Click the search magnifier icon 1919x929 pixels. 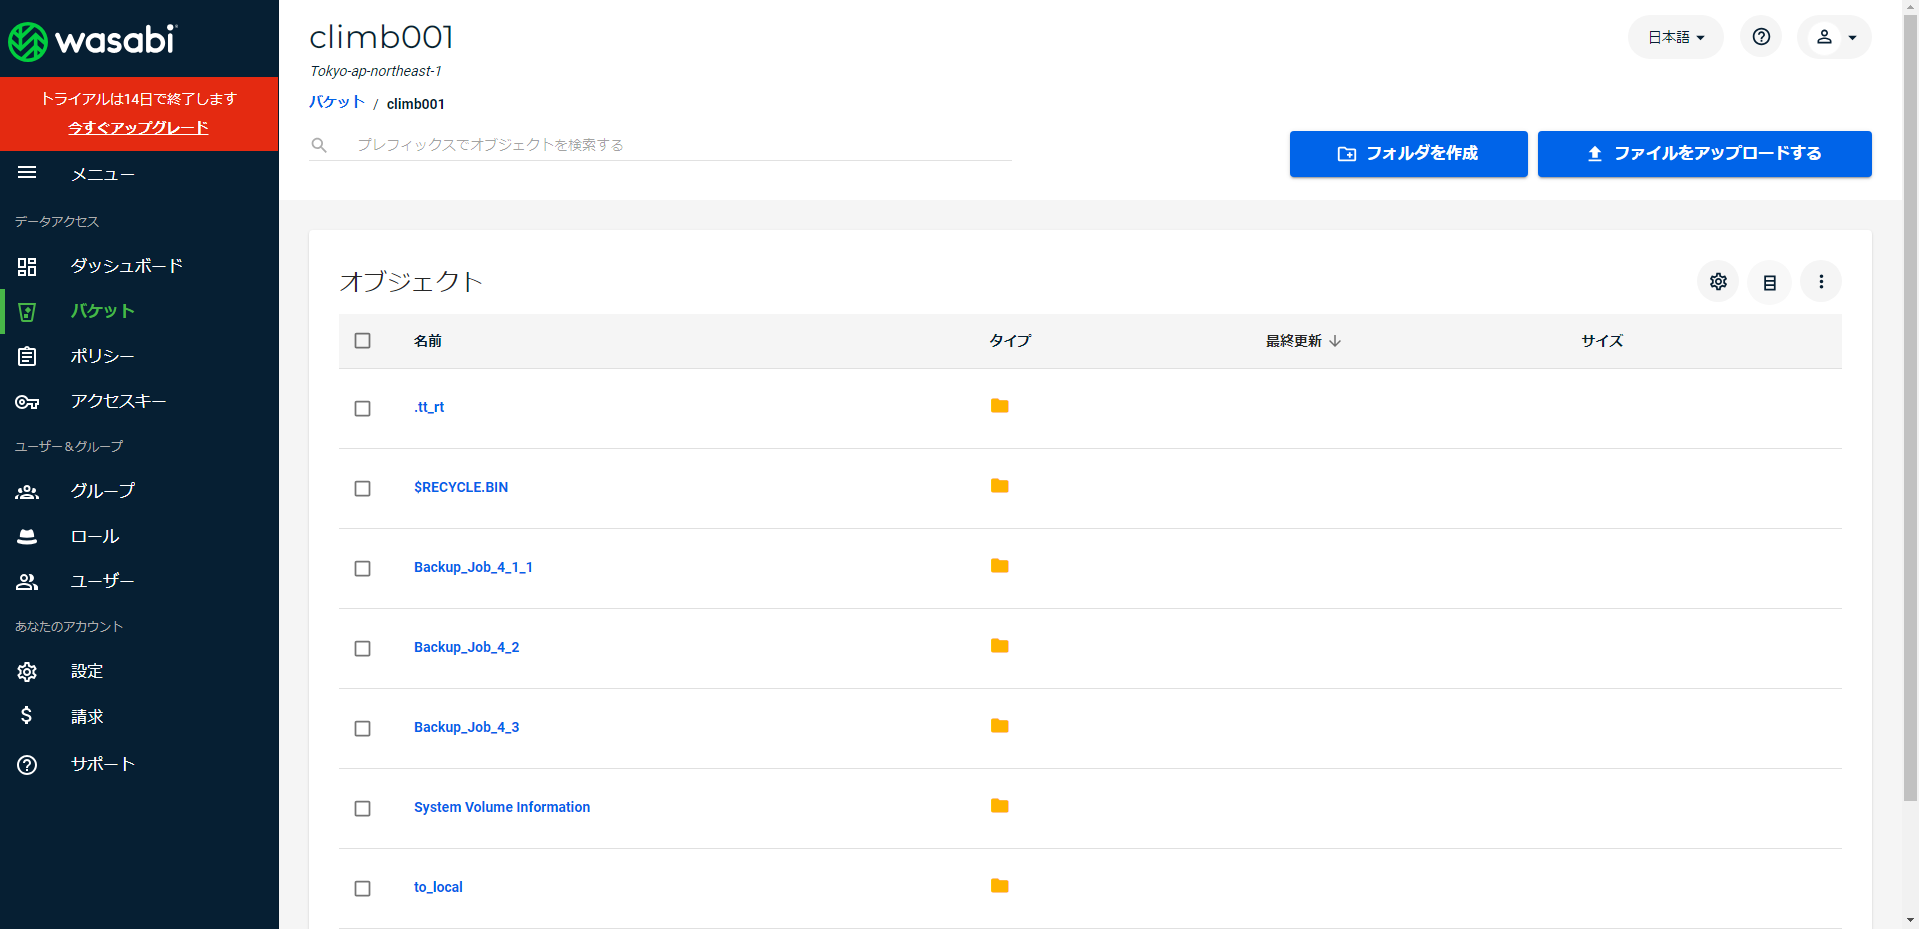pos(319,145)
